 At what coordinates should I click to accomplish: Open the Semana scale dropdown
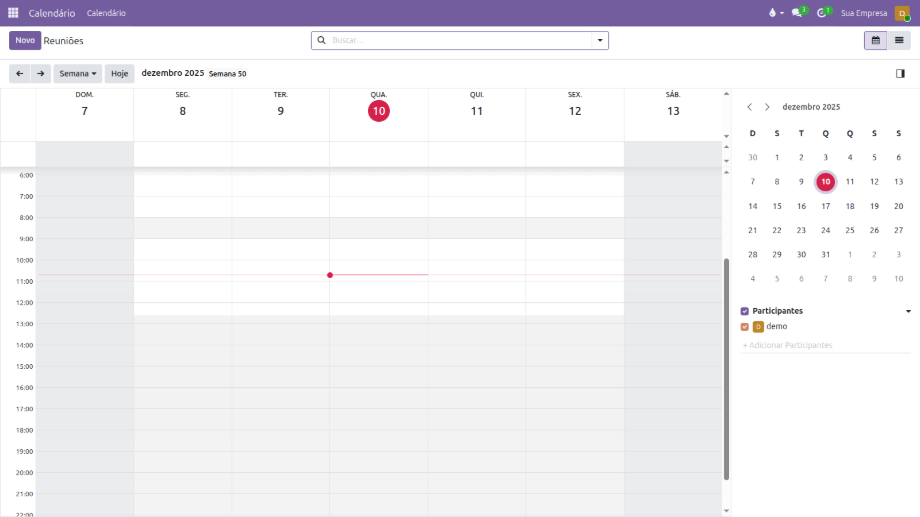point(78,73)
